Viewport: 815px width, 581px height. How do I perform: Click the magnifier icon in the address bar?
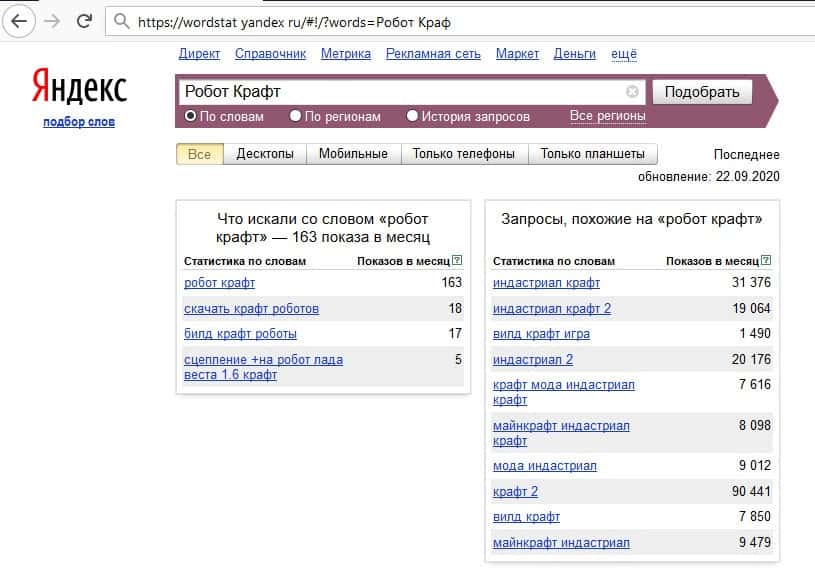(120, 20)
